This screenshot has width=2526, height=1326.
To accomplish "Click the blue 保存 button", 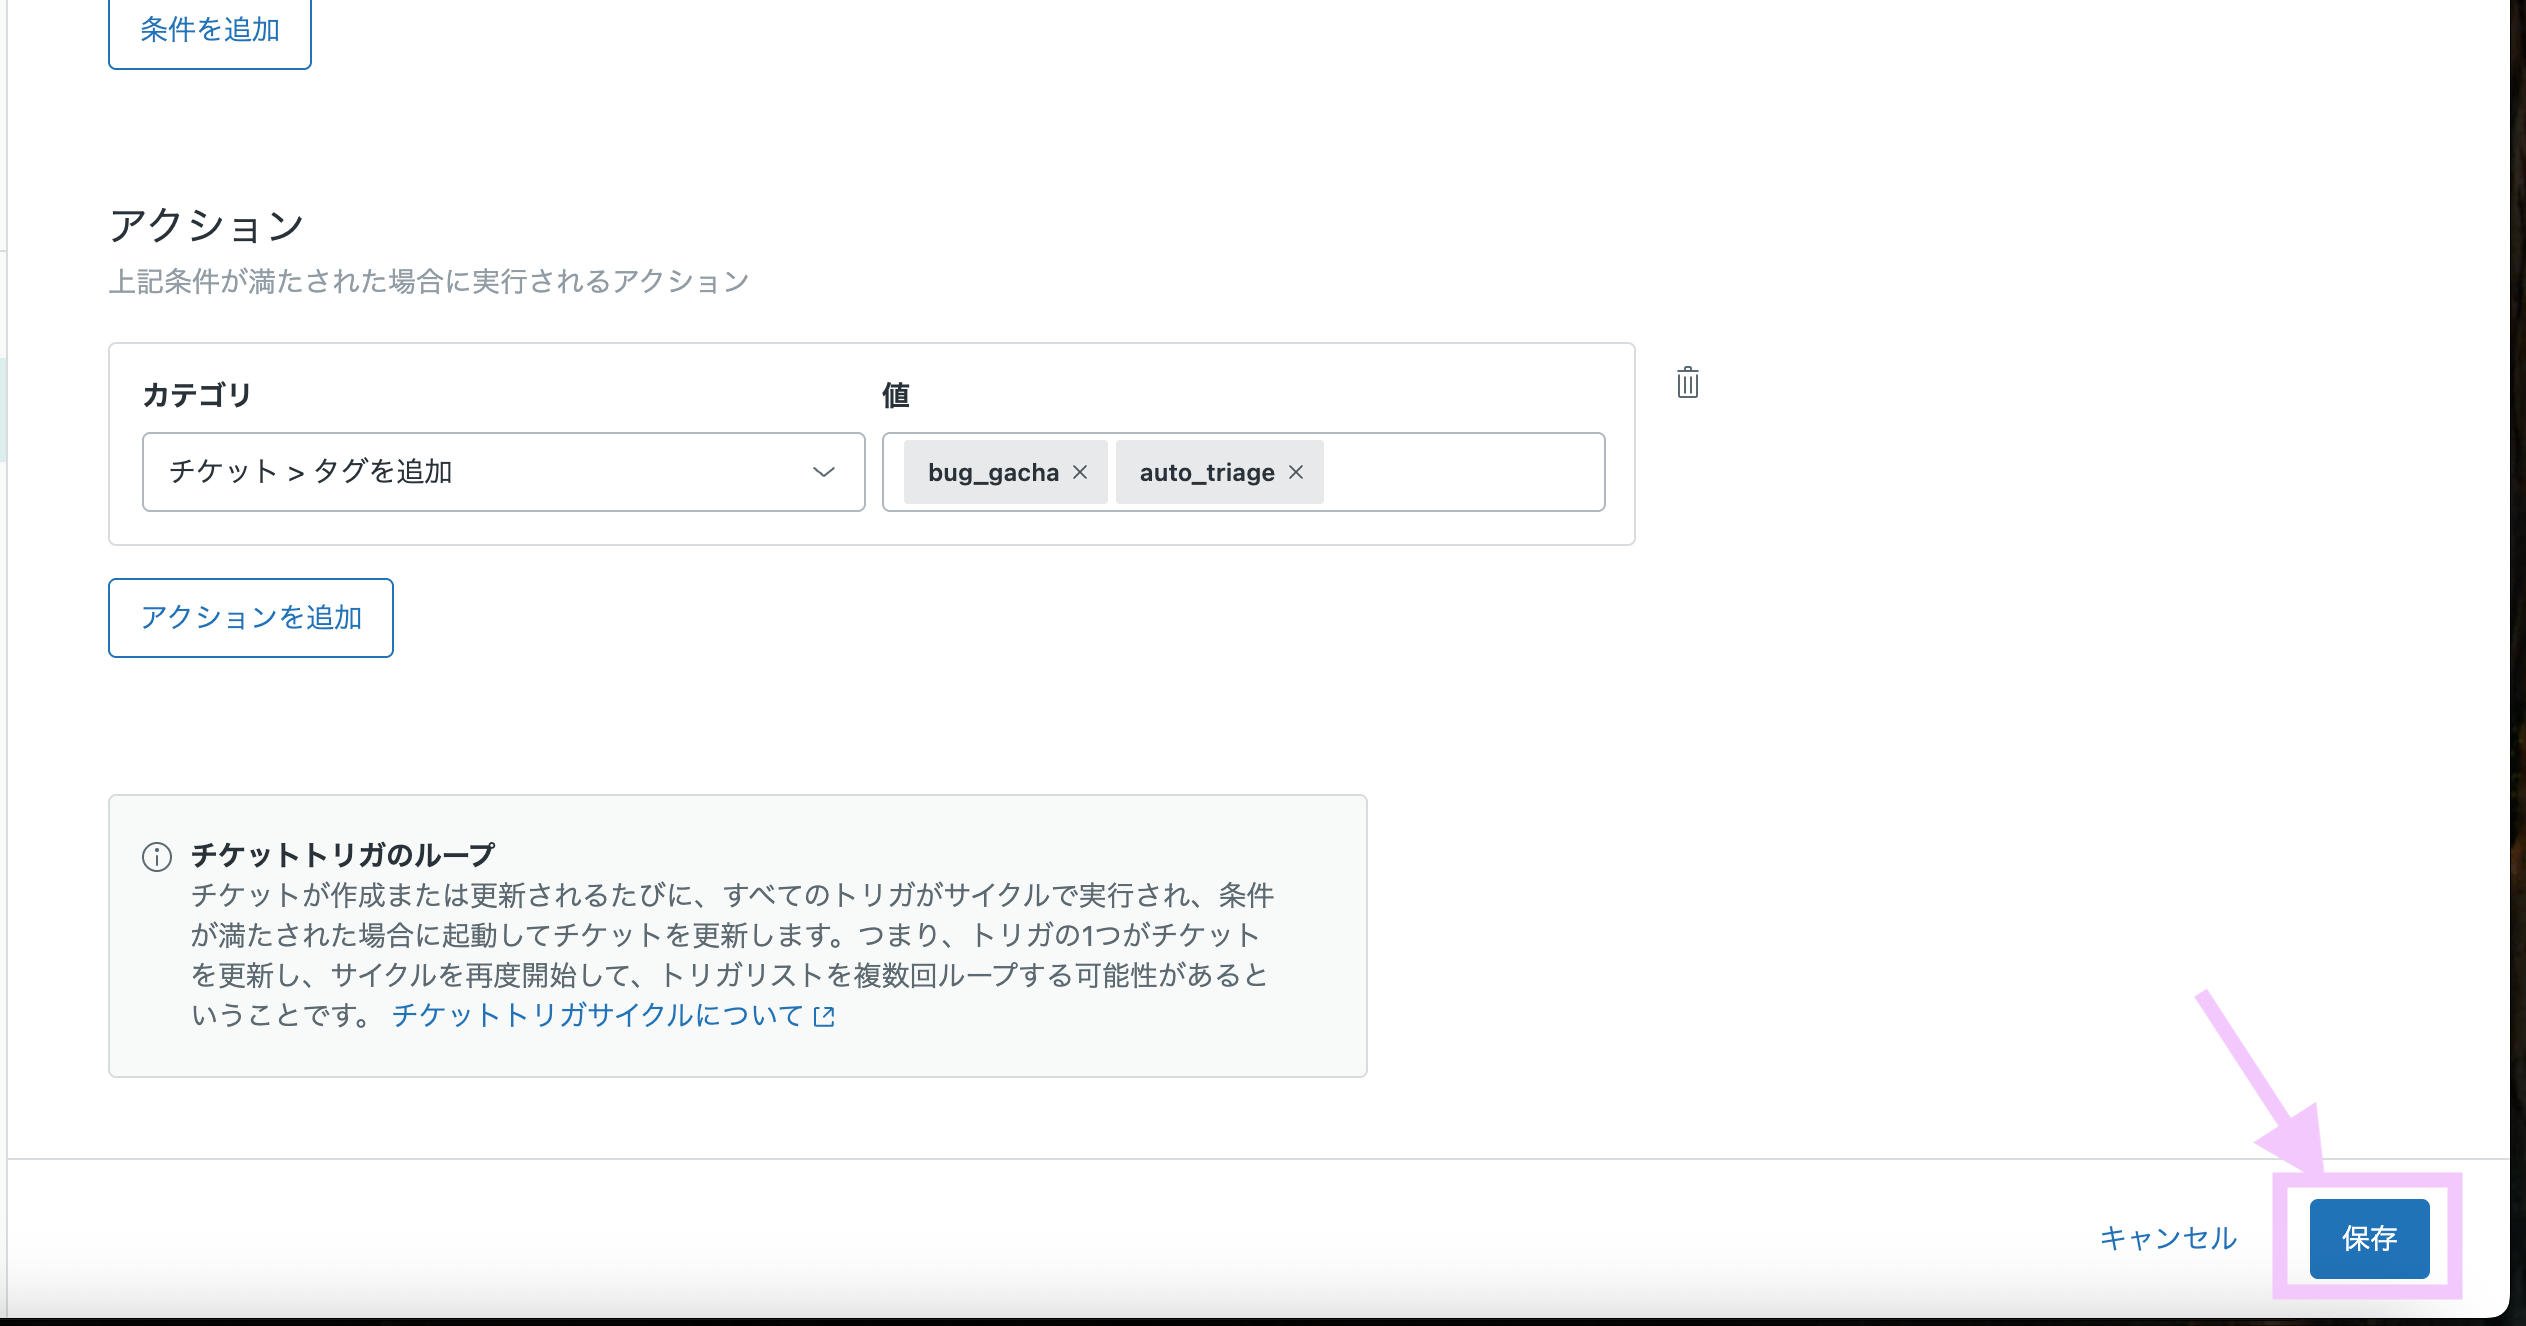I will pos(2368,1238).
